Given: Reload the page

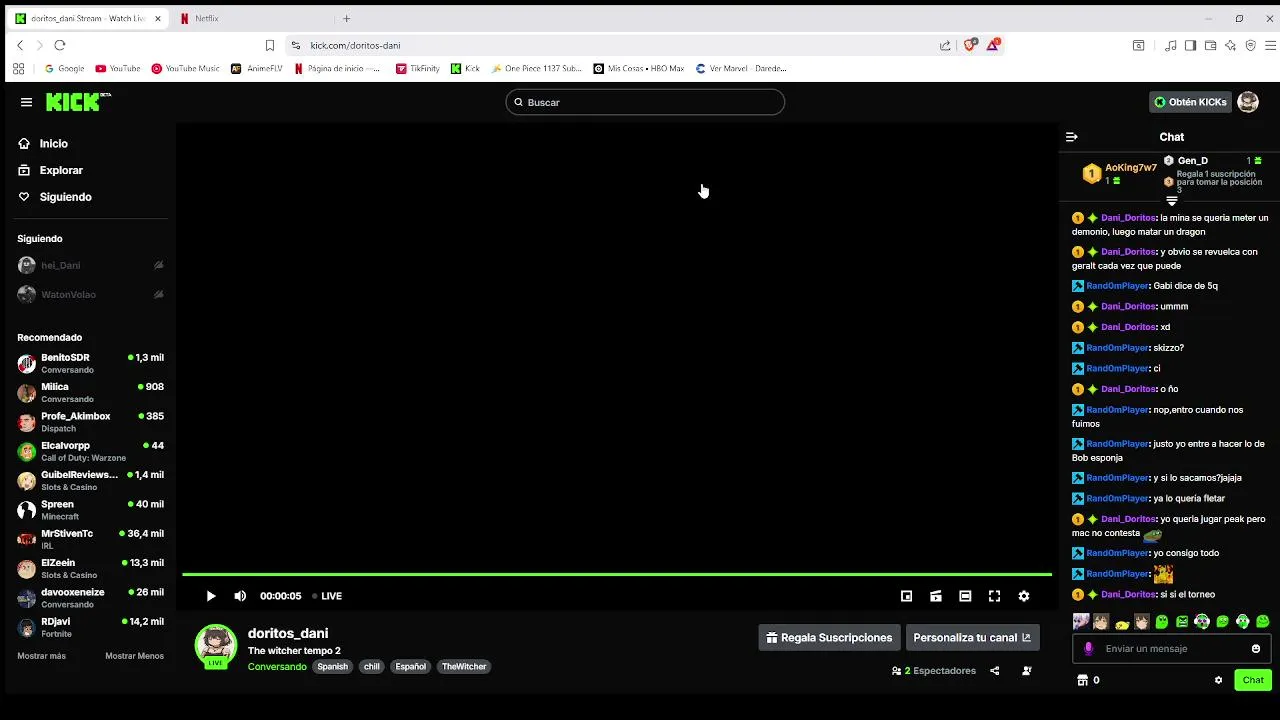Looking at the screenshot, I should click(60, 45).
